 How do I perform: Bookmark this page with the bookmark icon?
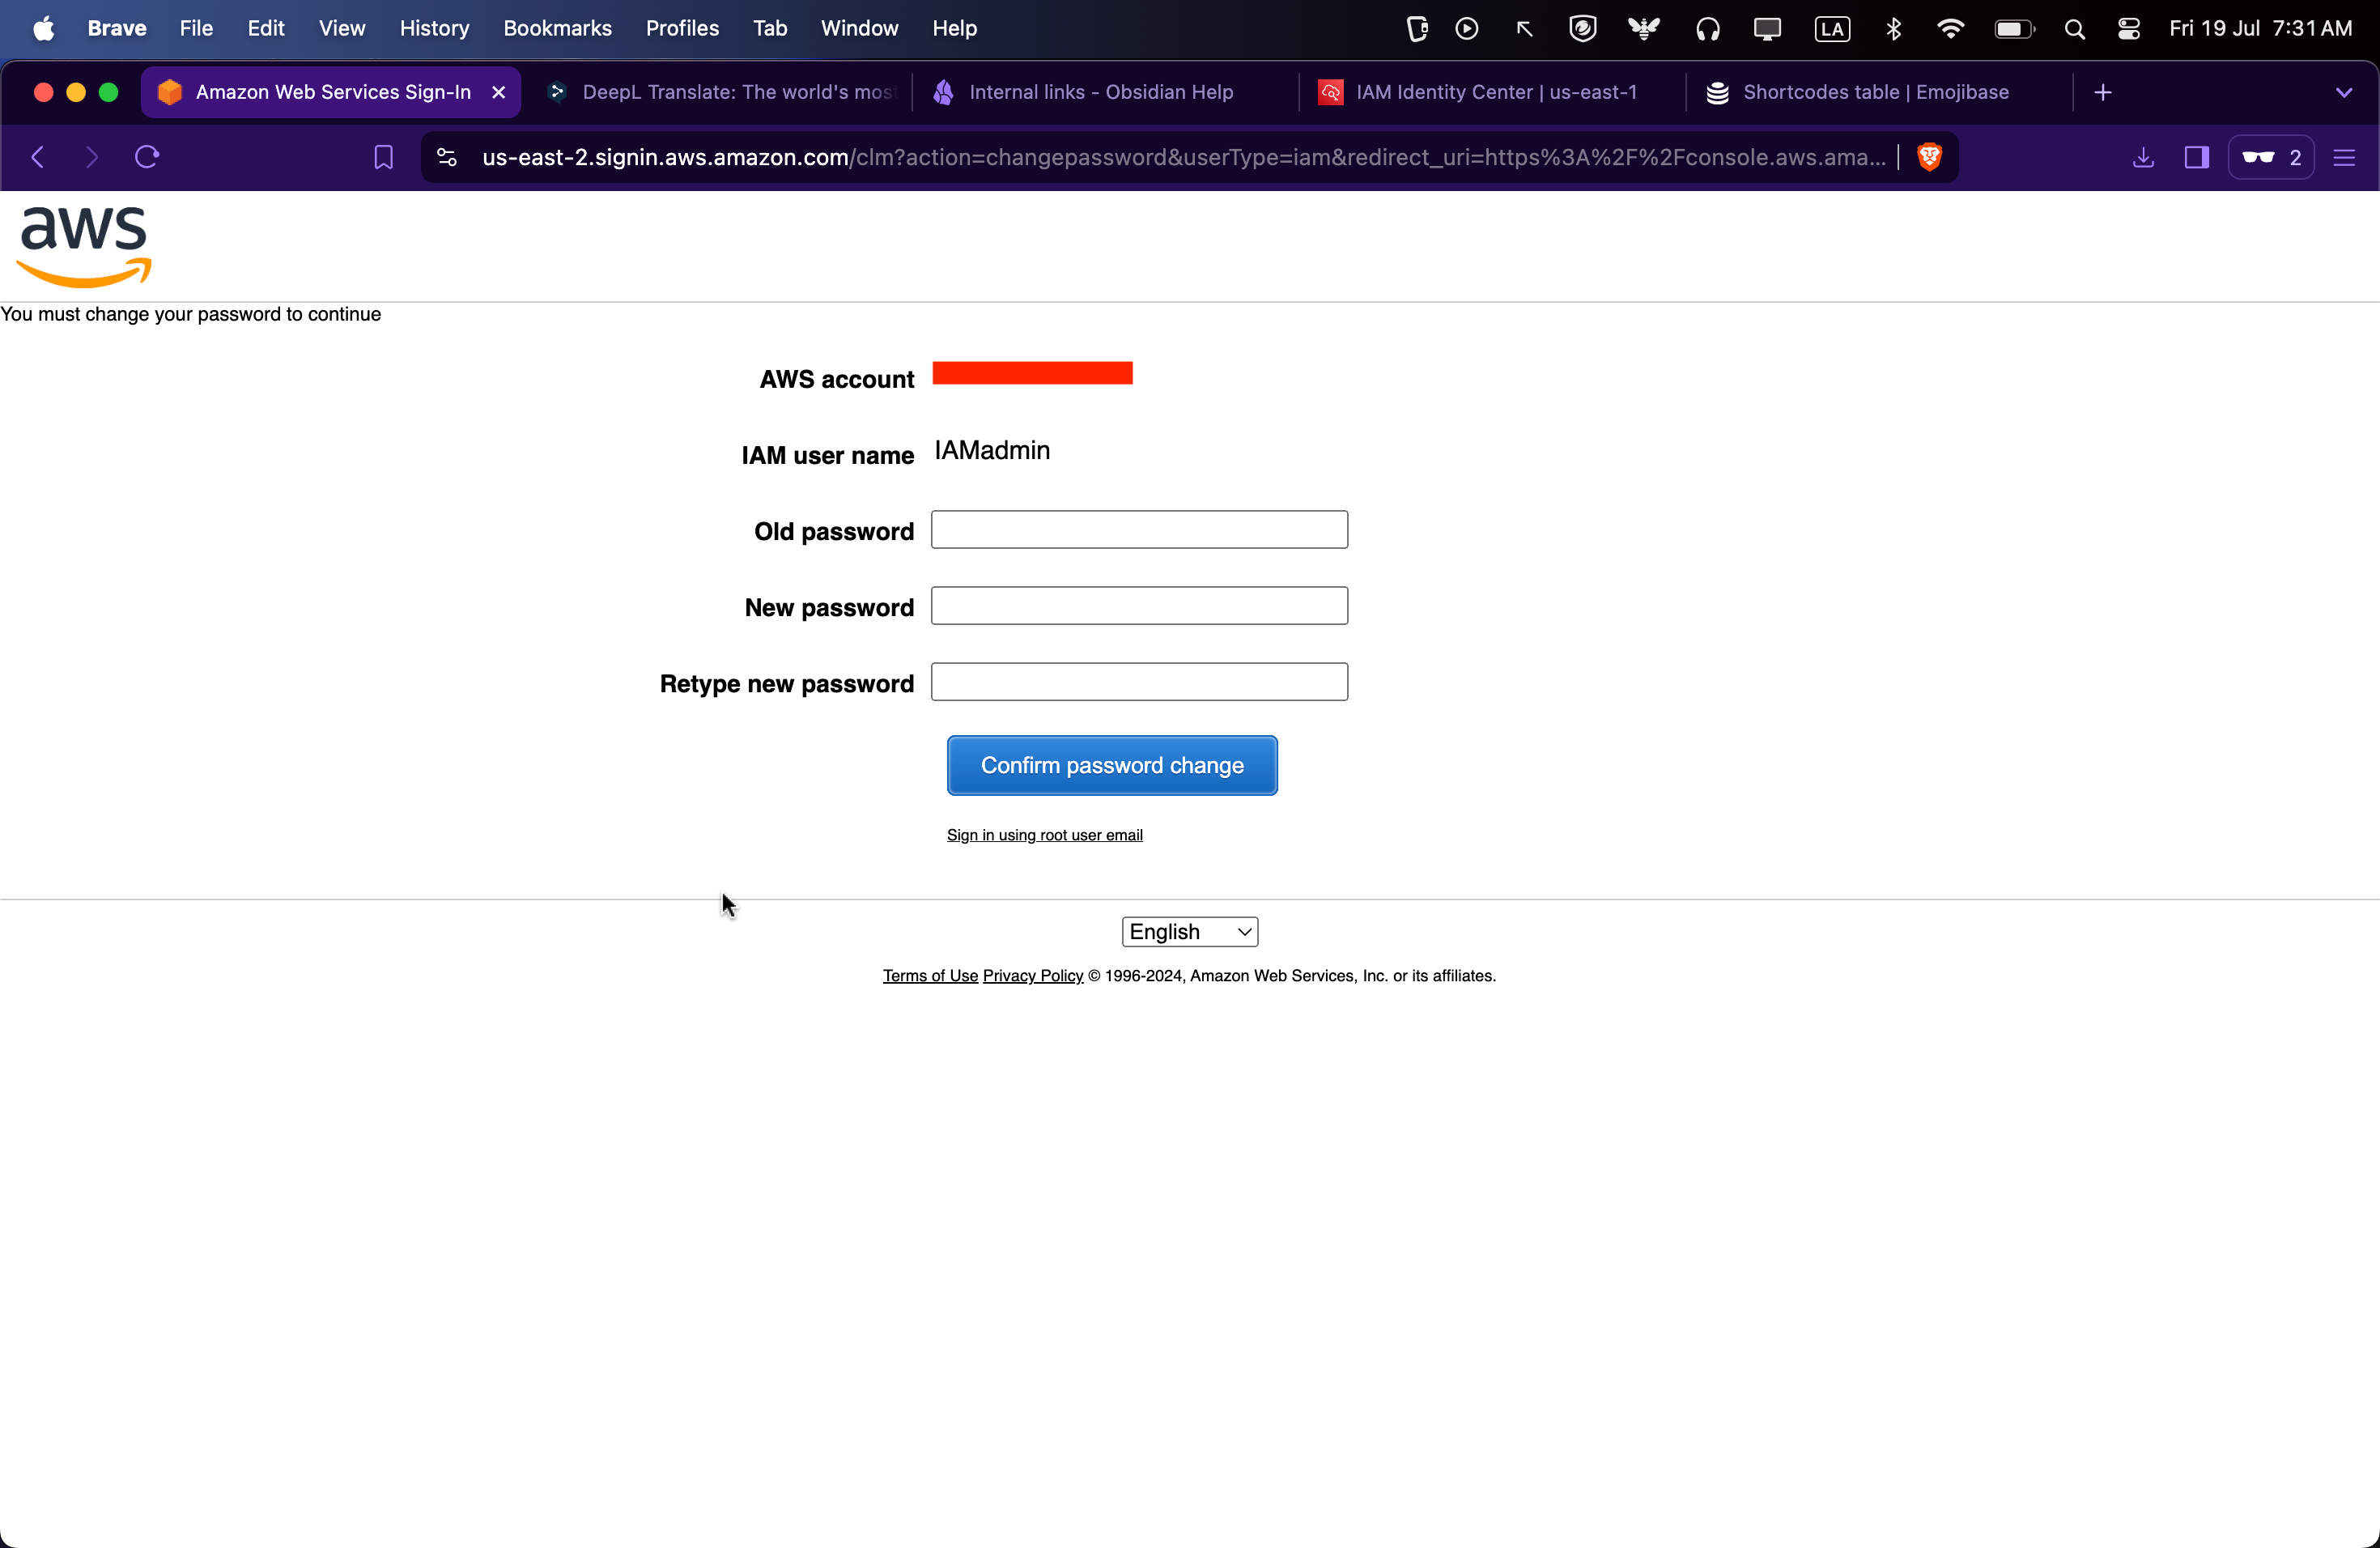click(x=383, y=157)
